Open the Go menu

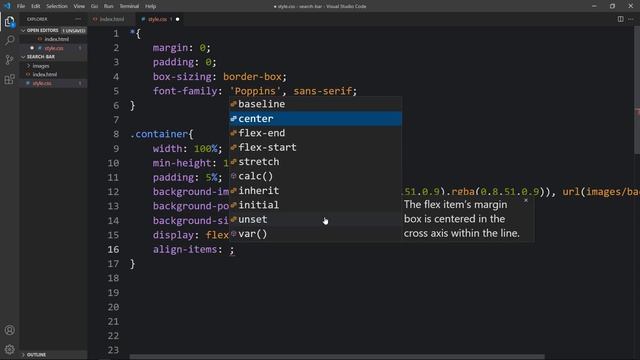pos(94,6)
